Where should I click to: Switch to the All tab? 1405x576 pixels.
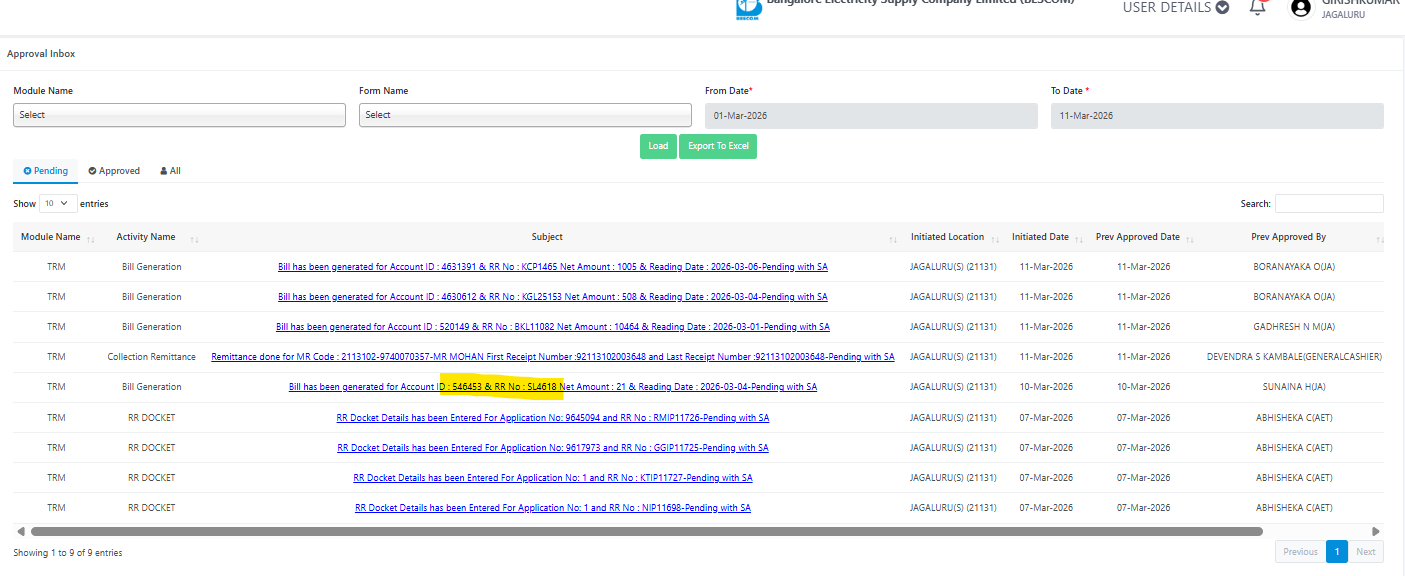(170, 171)
